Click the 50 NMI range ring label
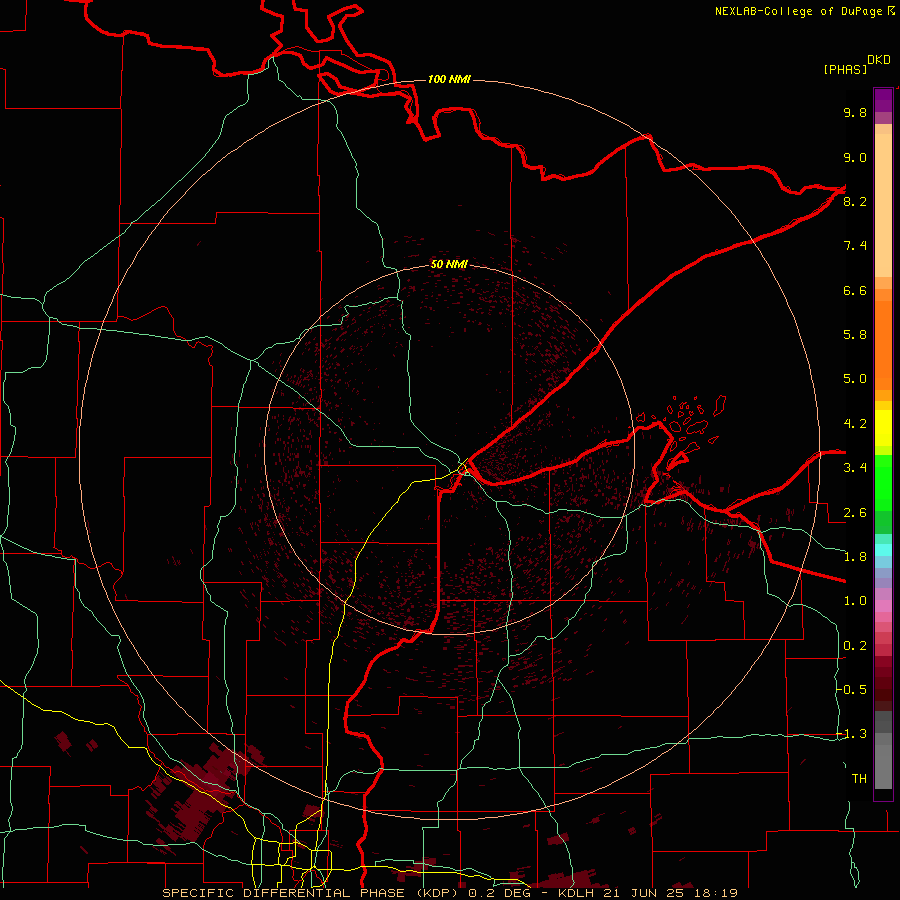This screenshot has width=900, height=900. (449, 264)
